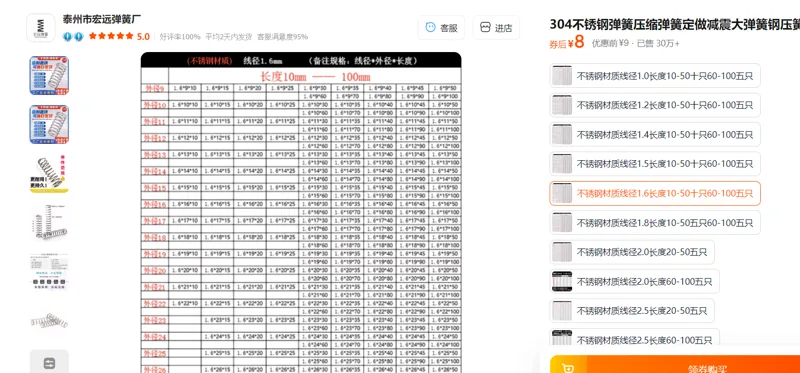The image size is (800, 373).
Task: Select option 线径1.8长度10-50五只60-100五只
Action: pos(655,223)
